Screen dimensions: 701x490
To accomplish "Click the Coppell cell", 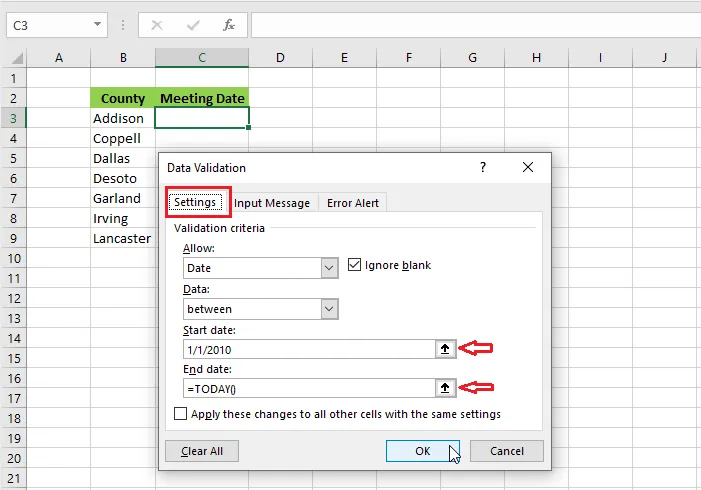I will tap(123, 138).
